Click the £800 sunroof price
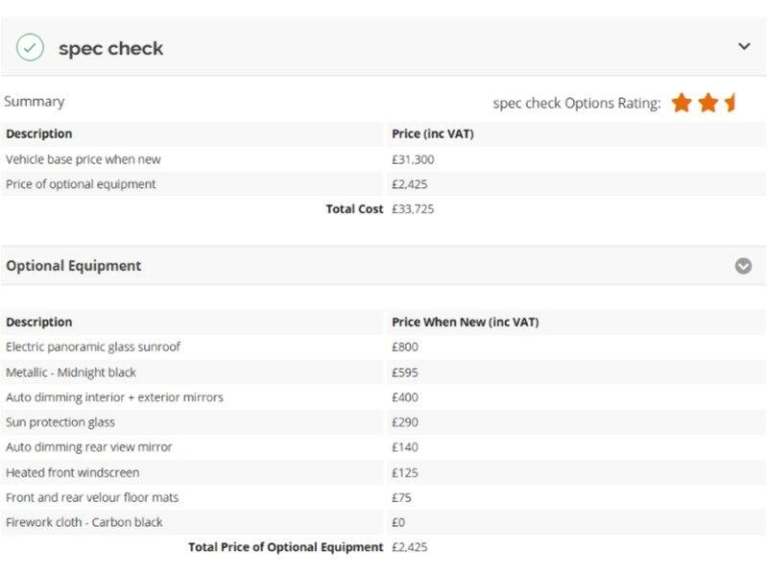Image resolution: width=768 pixels, height=576 pixels. click(x=405, y=347)
